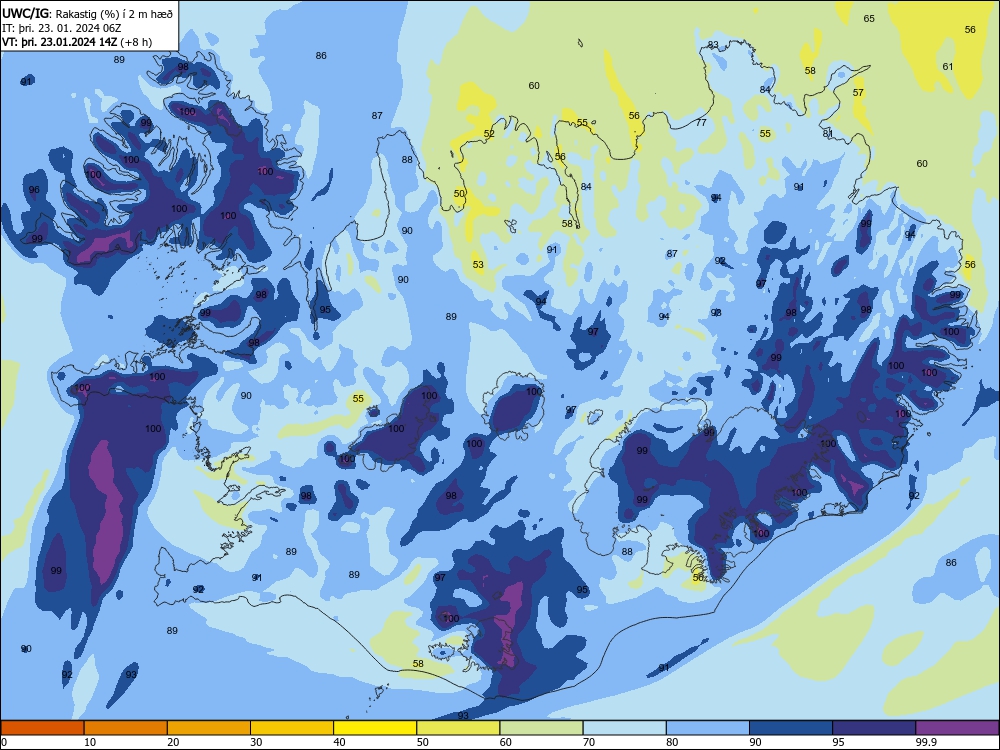Pick the pale green 60–70 legend swatch

[x=541, y=728]
